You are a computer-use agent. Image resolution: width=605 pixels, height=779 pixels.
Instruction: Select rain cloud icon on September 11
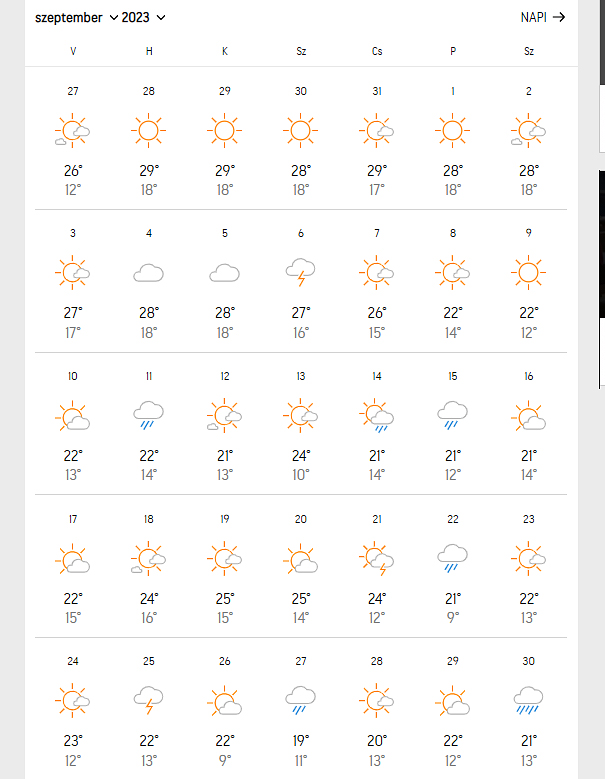pyautogui.click(x=149, y=415)
